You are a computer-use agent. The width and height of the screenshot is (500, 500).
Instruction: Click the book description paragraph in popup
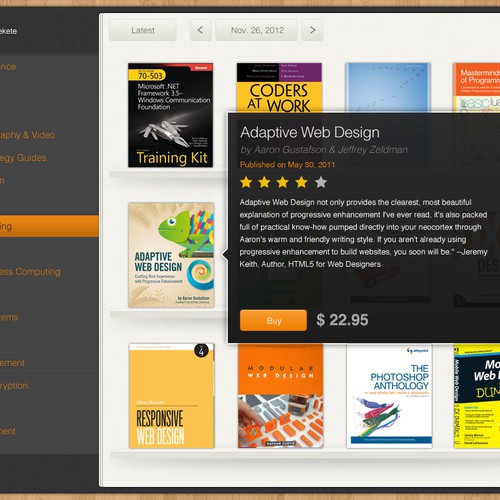pos(363,233)
